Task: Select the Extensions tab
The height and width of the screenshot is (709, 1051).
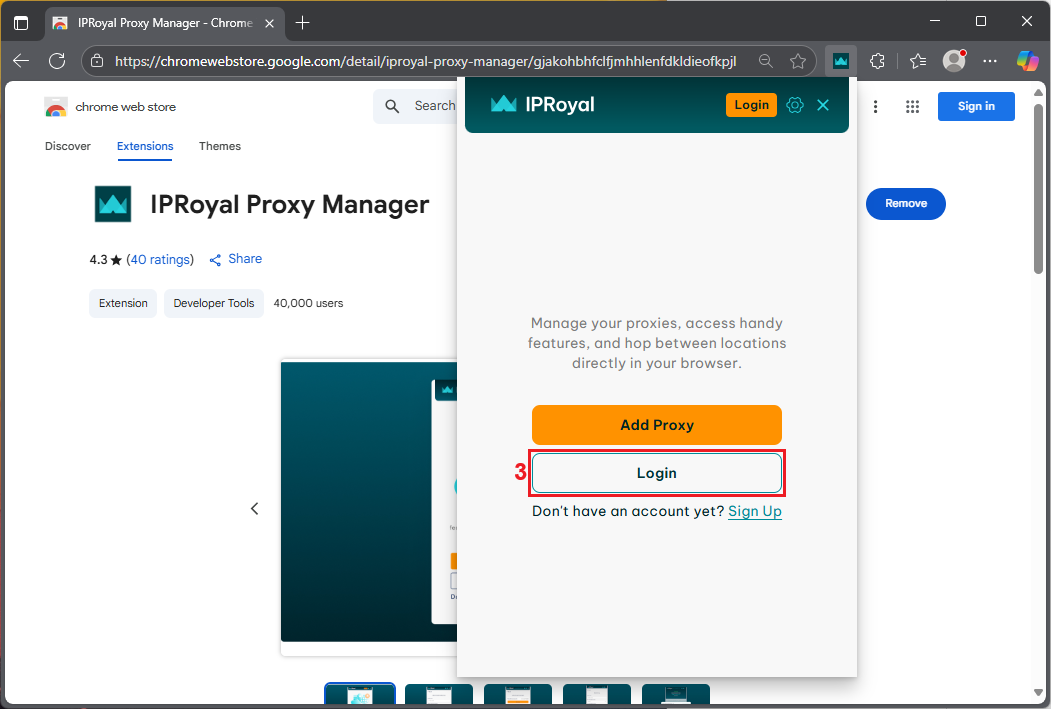Action: tap(145, 146)
